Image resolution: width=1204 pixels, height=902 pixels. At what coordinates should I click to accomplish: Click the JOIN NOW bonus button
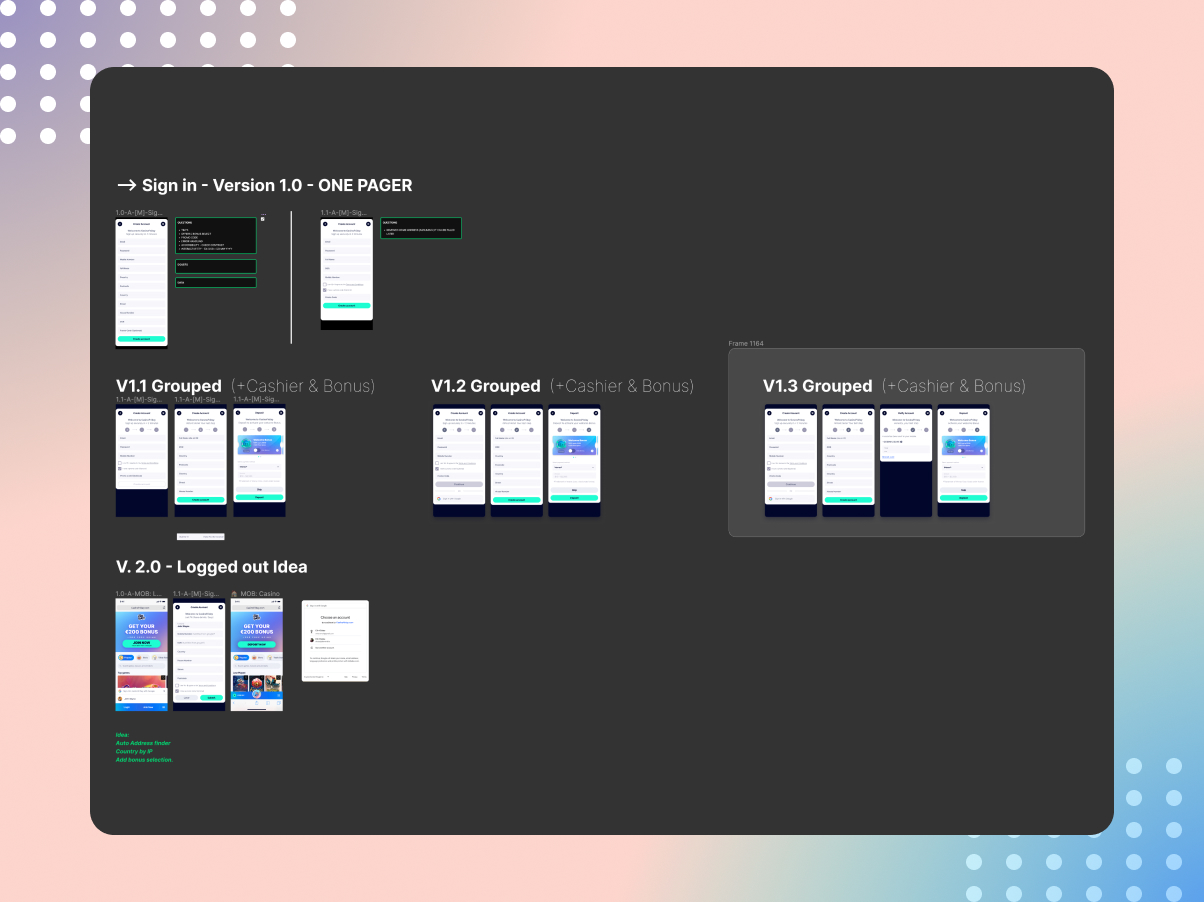[142, 643]
